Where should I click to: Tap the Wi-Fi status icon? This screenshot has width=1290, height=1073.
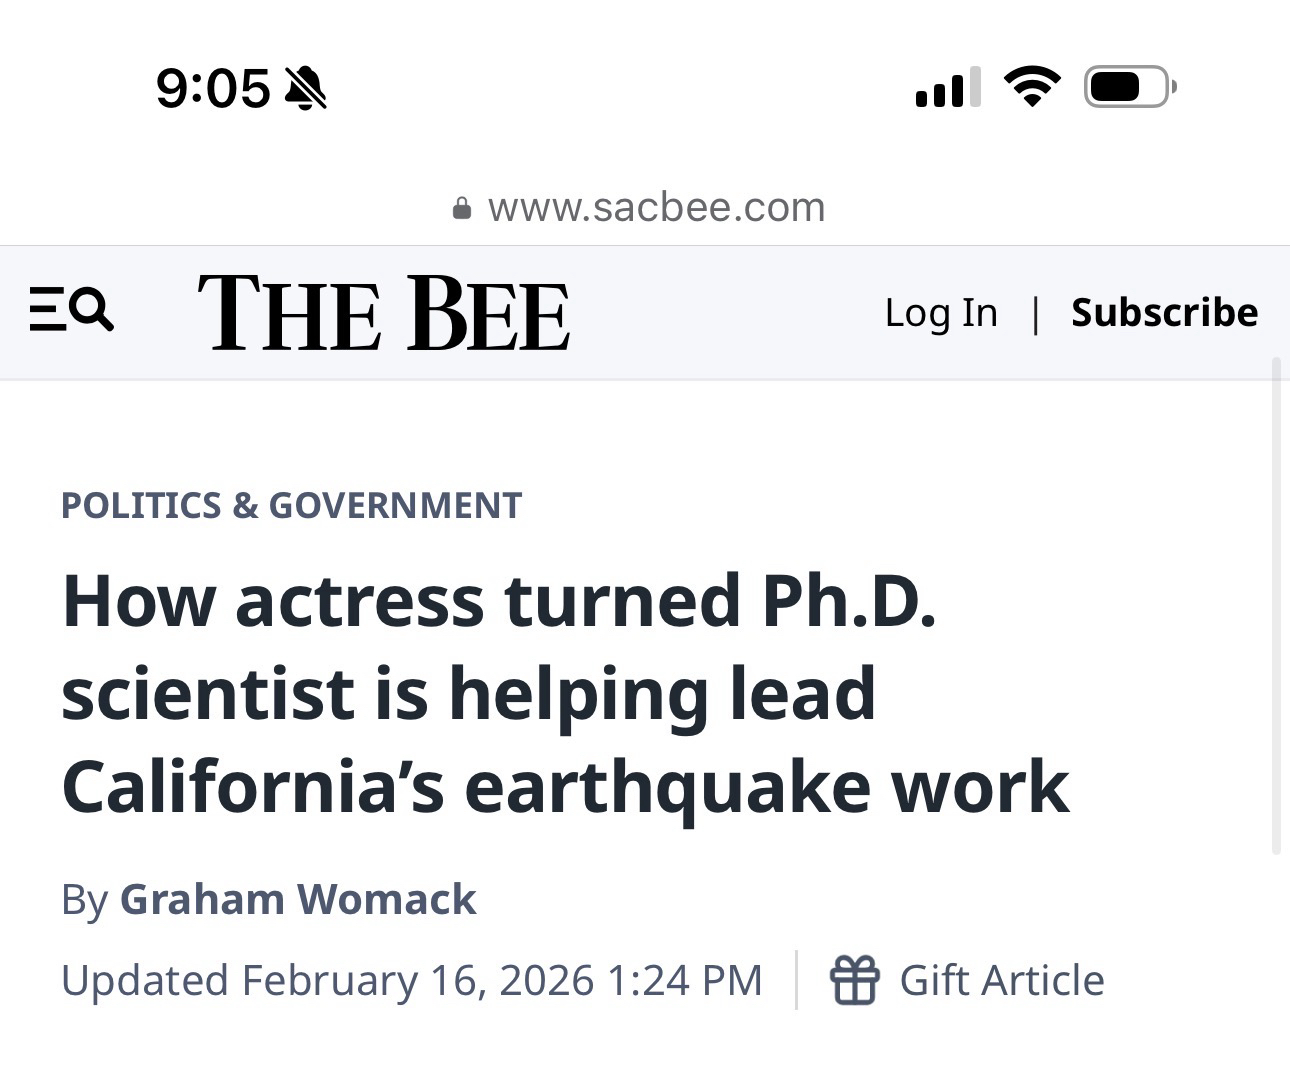tap(1032, 87)
